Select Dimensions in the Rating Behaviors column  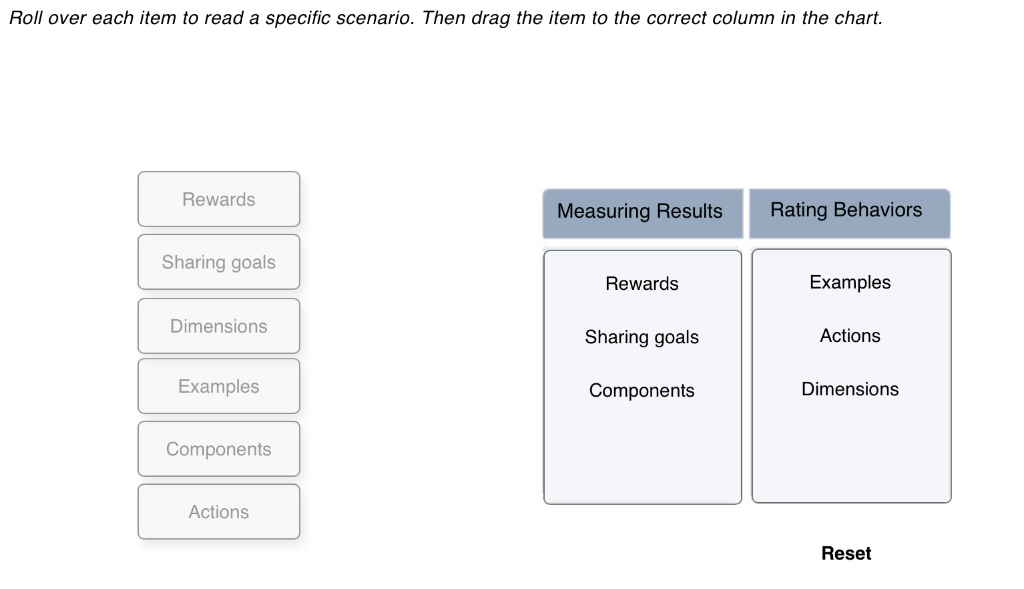[x=849, y=389]
